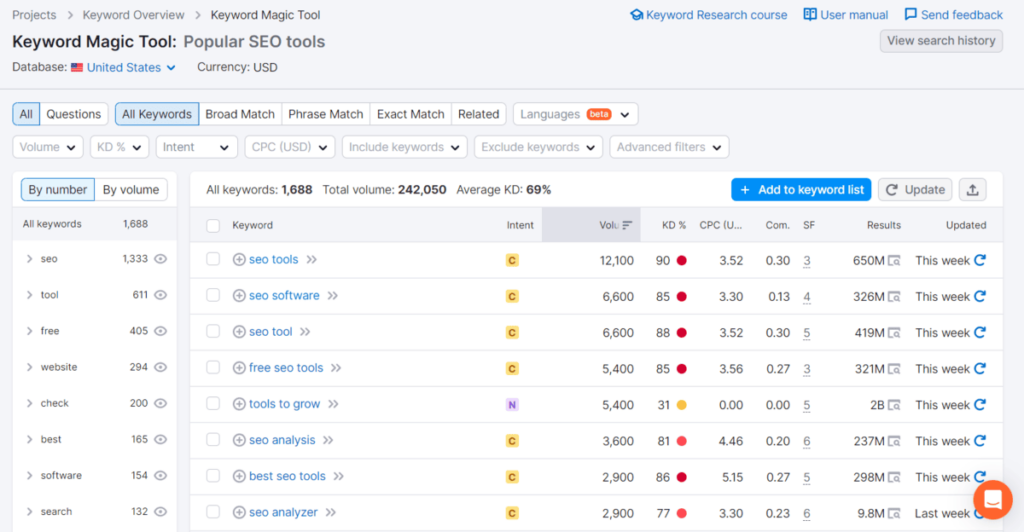Screen dimensions: 1024x532
Task: Click the 'C' intent badge for seo tools
Action: [x=512, y=260]
